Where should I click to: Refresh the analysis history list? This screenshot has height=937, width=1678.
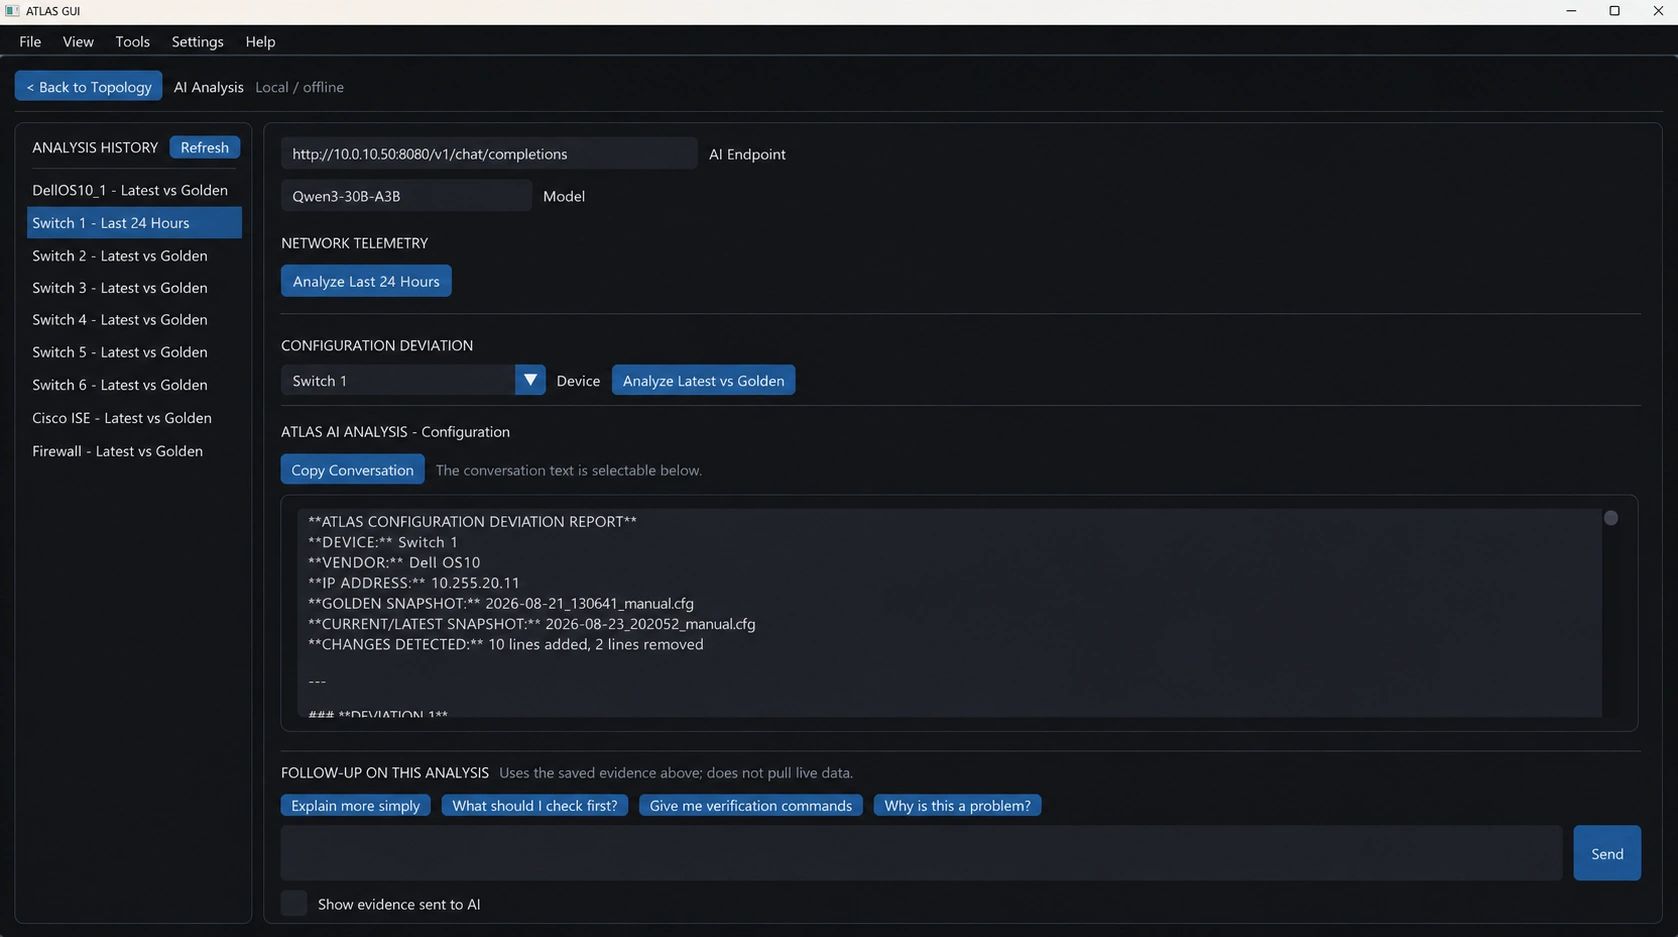point(204,147)
